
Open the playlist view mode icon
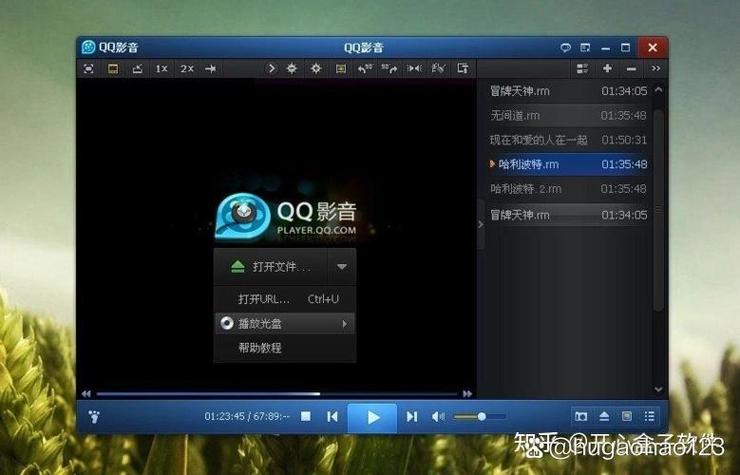(x=582, y=69)
